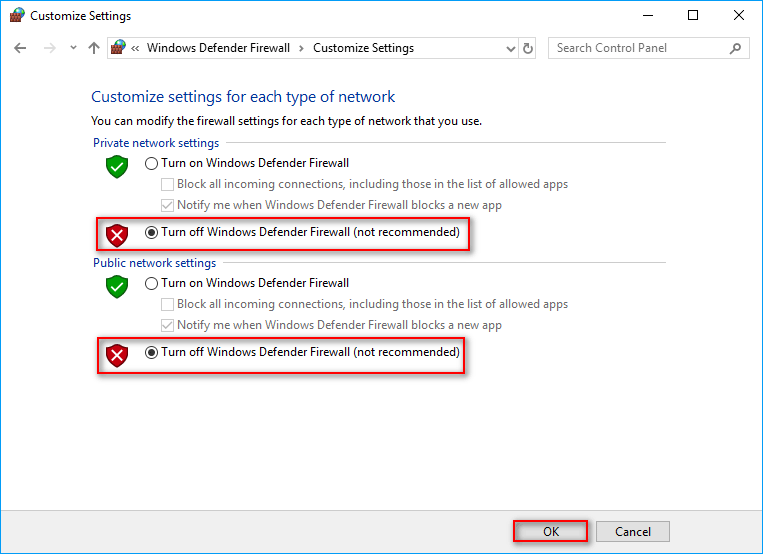Maximize the Customize Settings window

click(x=693, y=16)
